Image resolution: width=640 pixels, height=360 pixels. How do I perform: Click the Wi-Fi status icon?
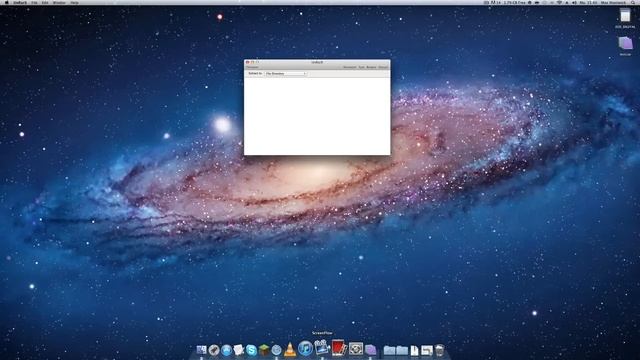559,2
